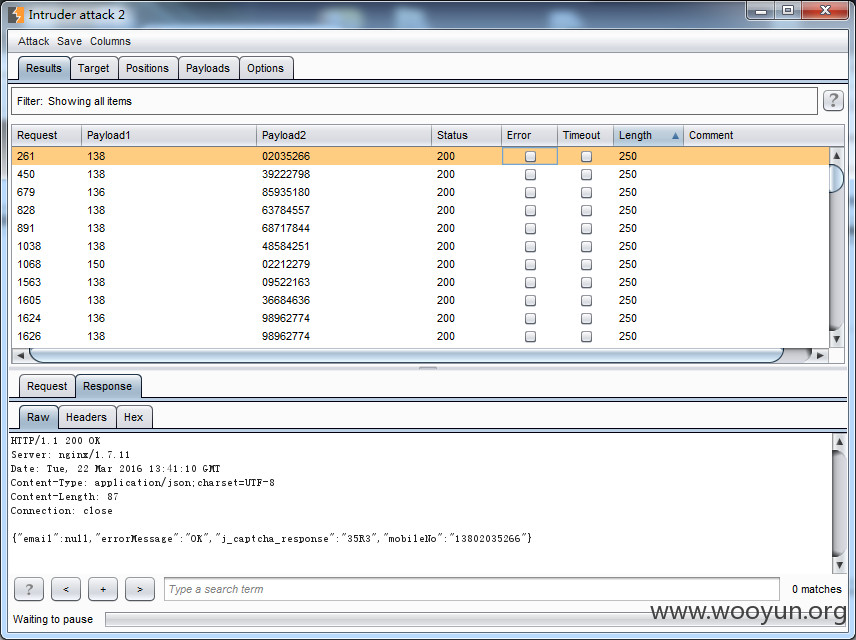Select request 1563 row

[x=420, y=282]
